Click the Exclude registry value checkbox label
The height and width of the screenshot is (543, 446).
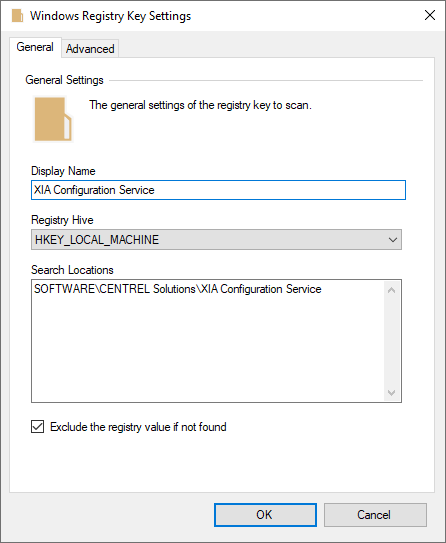(138, 427)
